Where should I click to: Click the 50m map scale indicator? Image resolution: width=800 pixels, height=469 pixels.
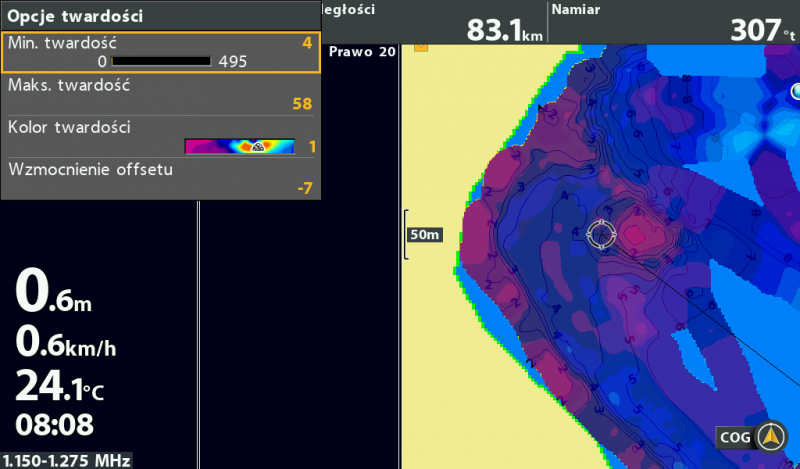click(423, 235)
